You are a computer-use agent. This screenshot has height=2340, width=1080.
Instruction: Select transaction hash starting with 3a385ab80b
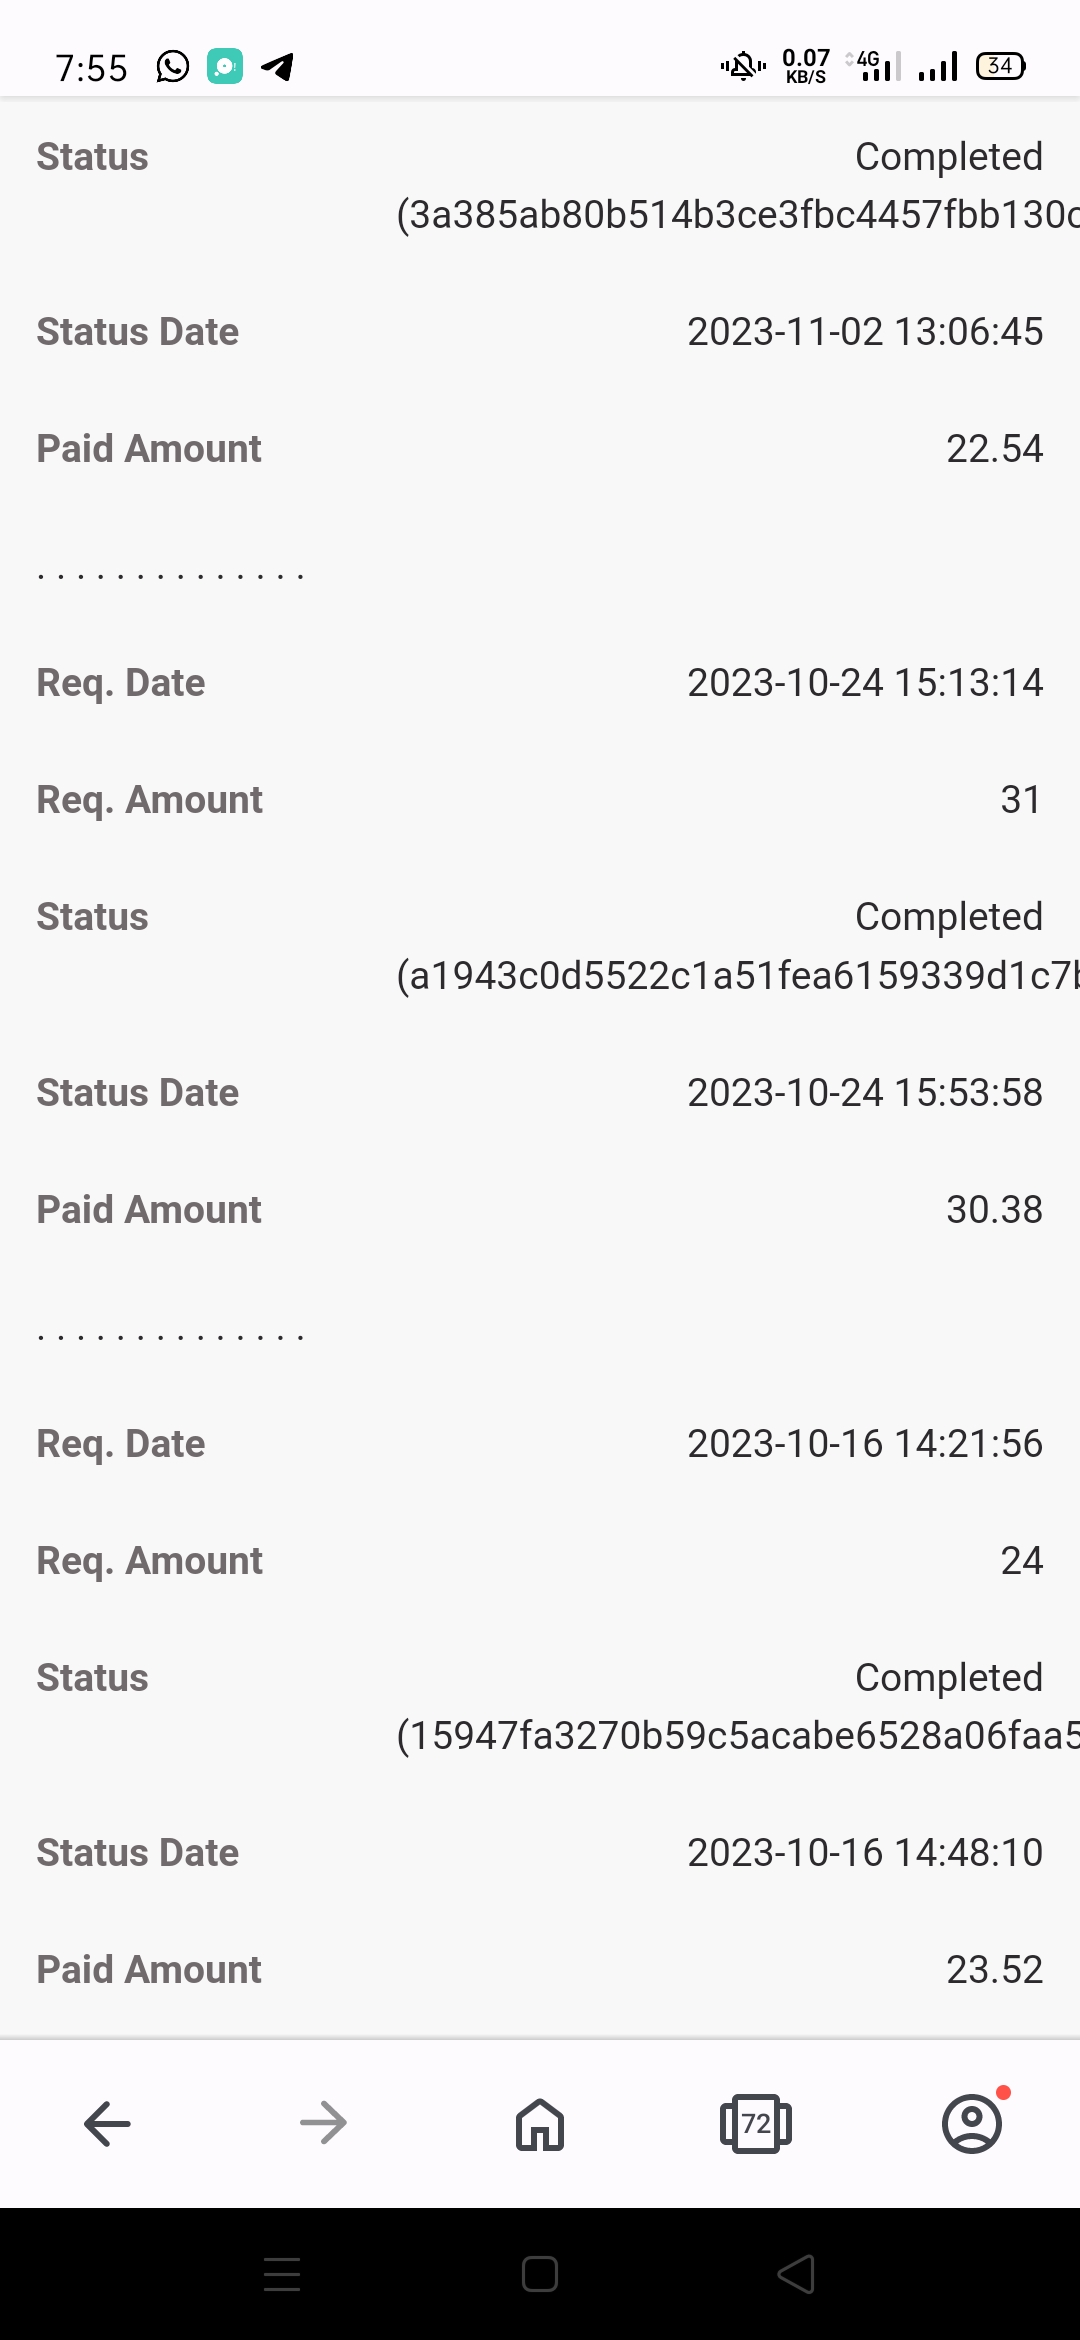(738, 215)
